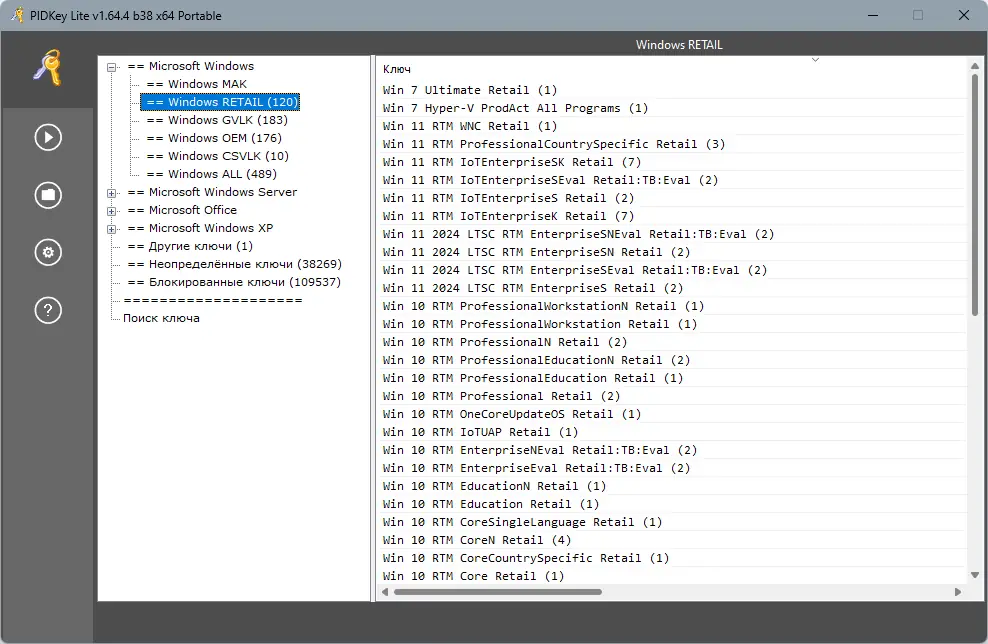The image size is (988, 644).
Task: Select Другие ключи (1) tree item
Action: [x=190, y=246]
